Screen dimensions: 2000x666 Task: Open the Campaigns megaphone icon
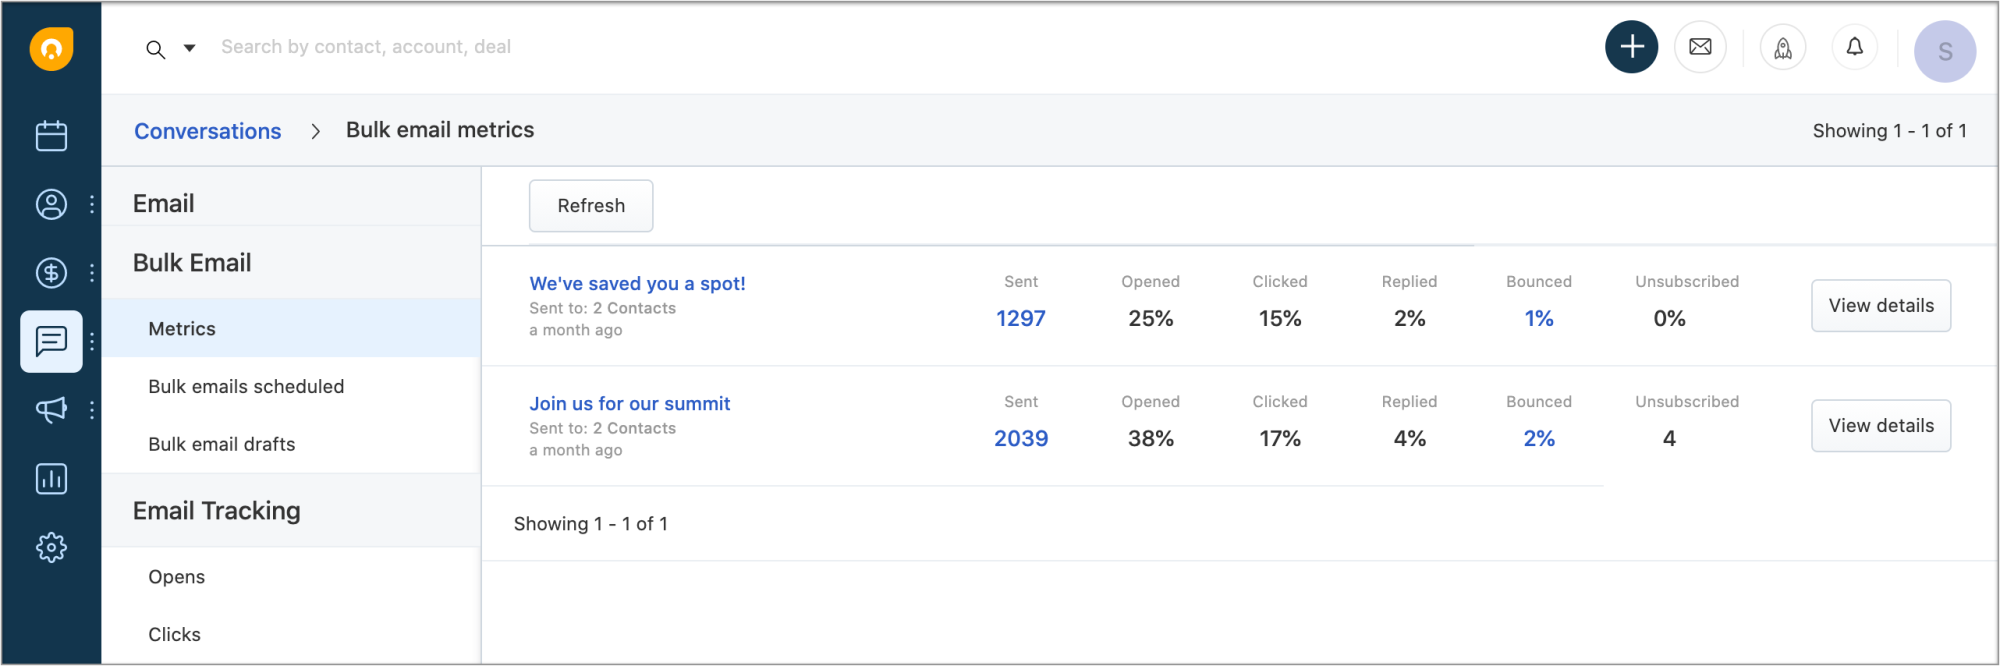pyautogui.click(x=51, y=409)
